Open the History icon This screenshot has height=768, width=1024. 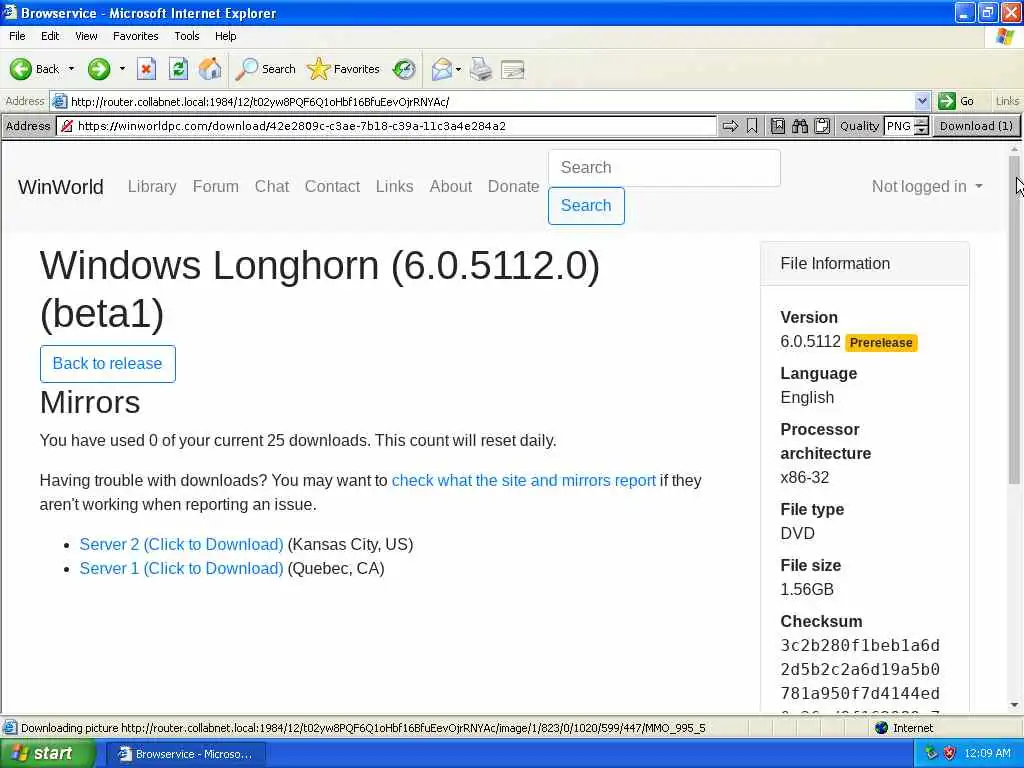tap(404, 69)
